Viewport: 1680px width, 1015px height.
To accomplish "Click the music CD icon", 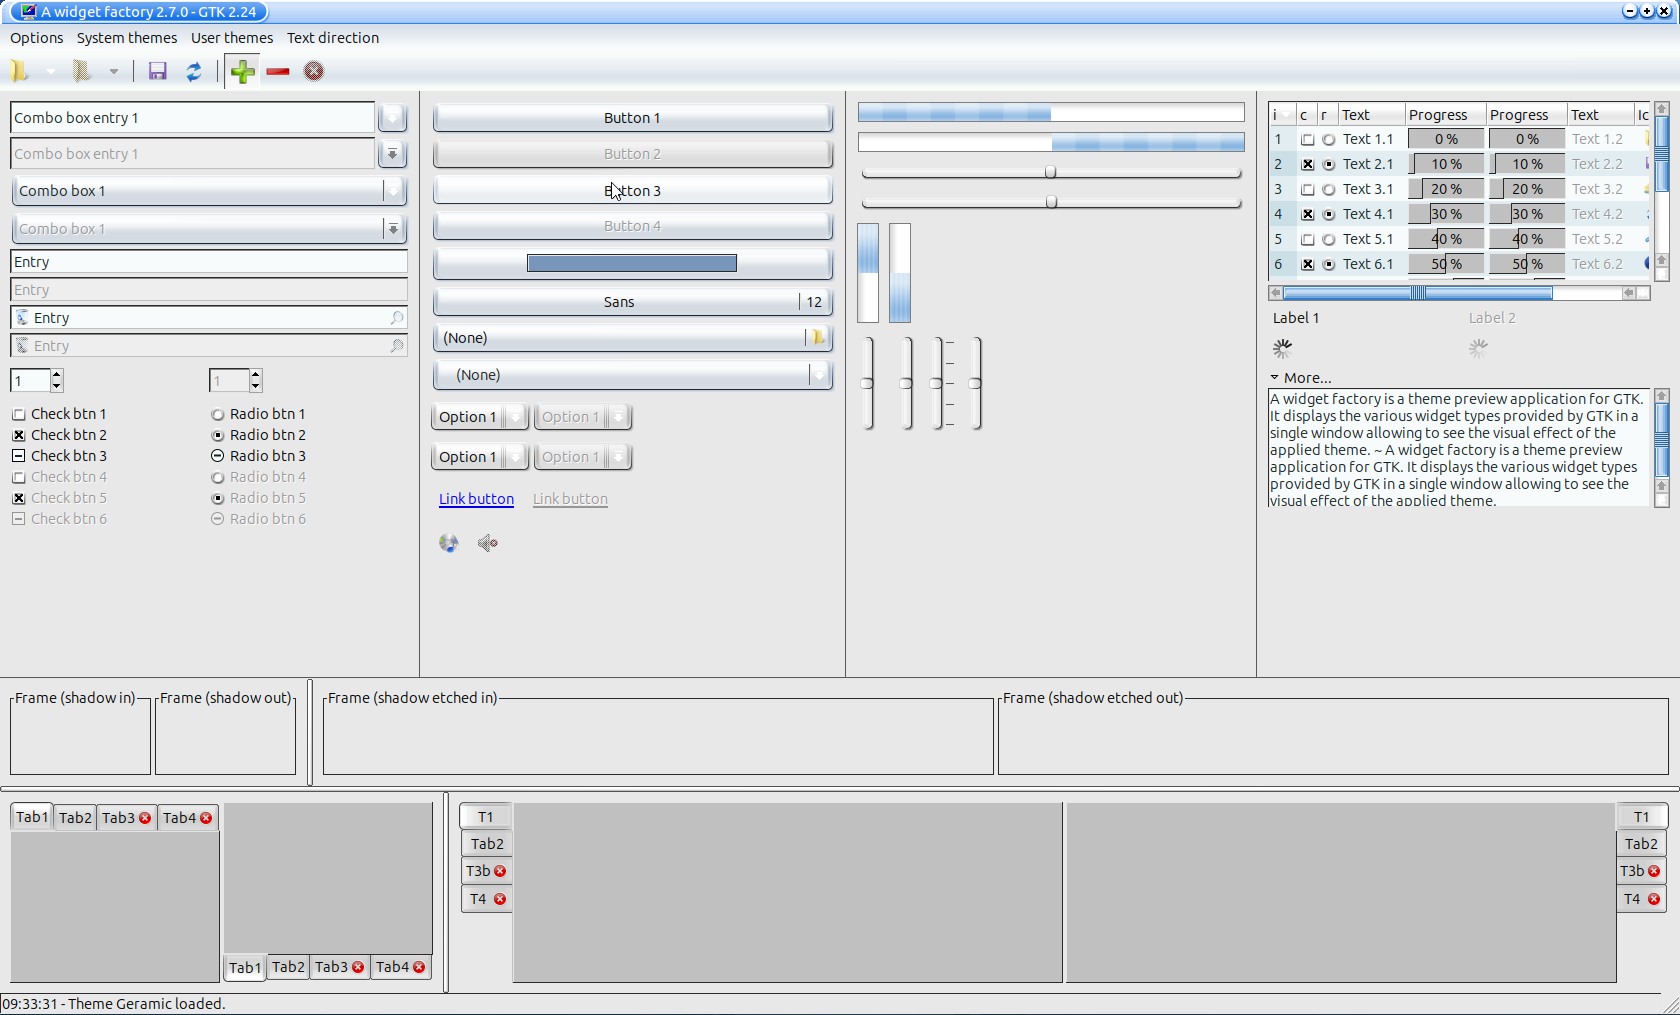I will (449, 543).
